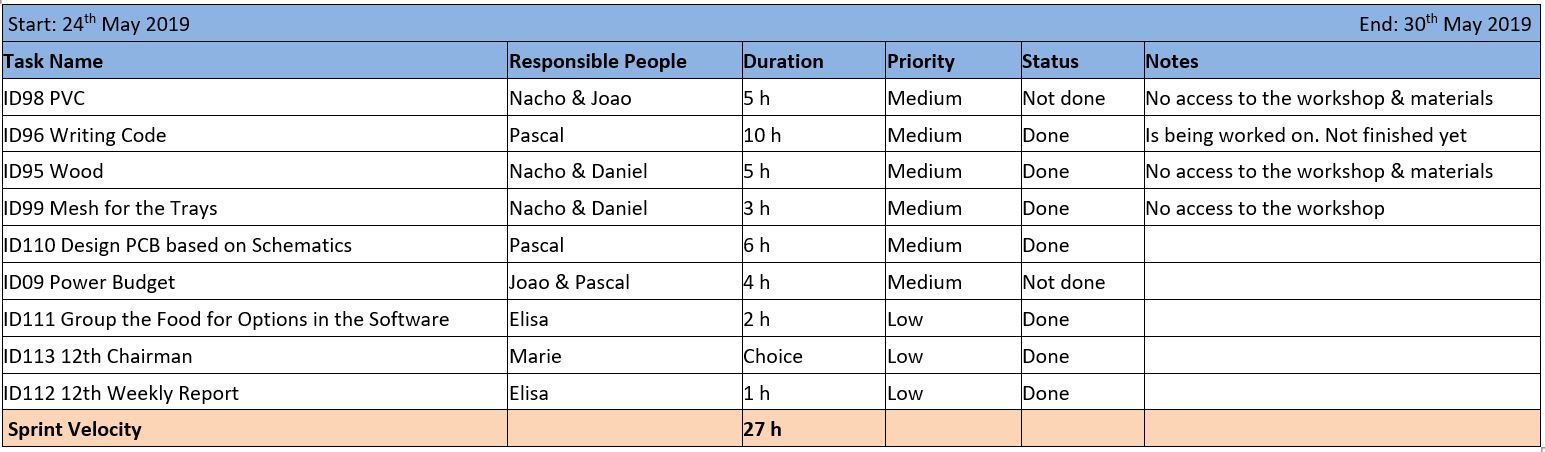Select the Choice duration cell for ID113
Viewport: 1545px width, 452px height.
(813, 356)
